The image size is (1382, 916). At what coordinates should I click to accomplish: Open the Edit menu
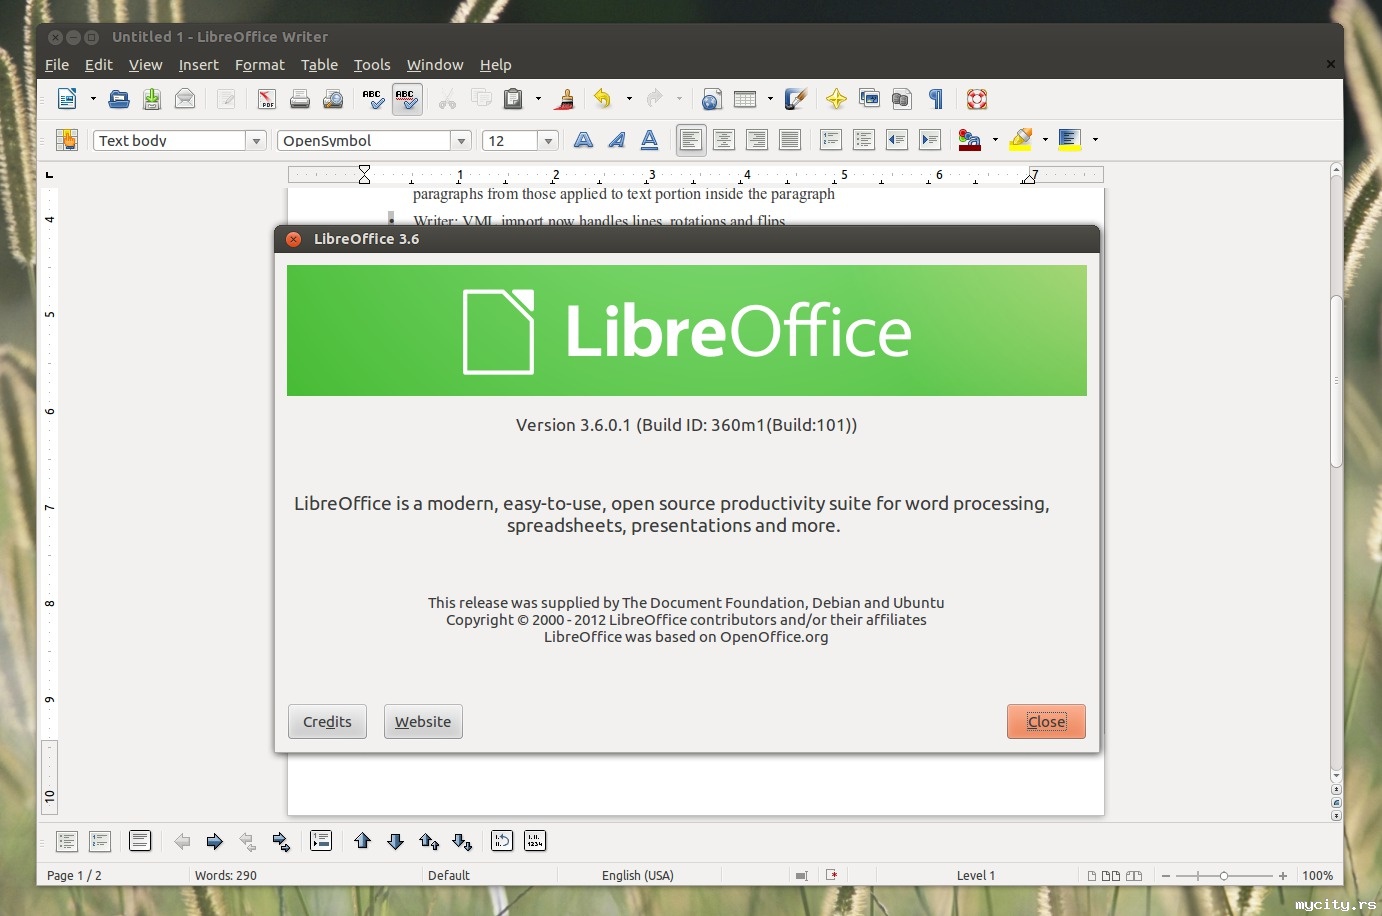(99, 65)
